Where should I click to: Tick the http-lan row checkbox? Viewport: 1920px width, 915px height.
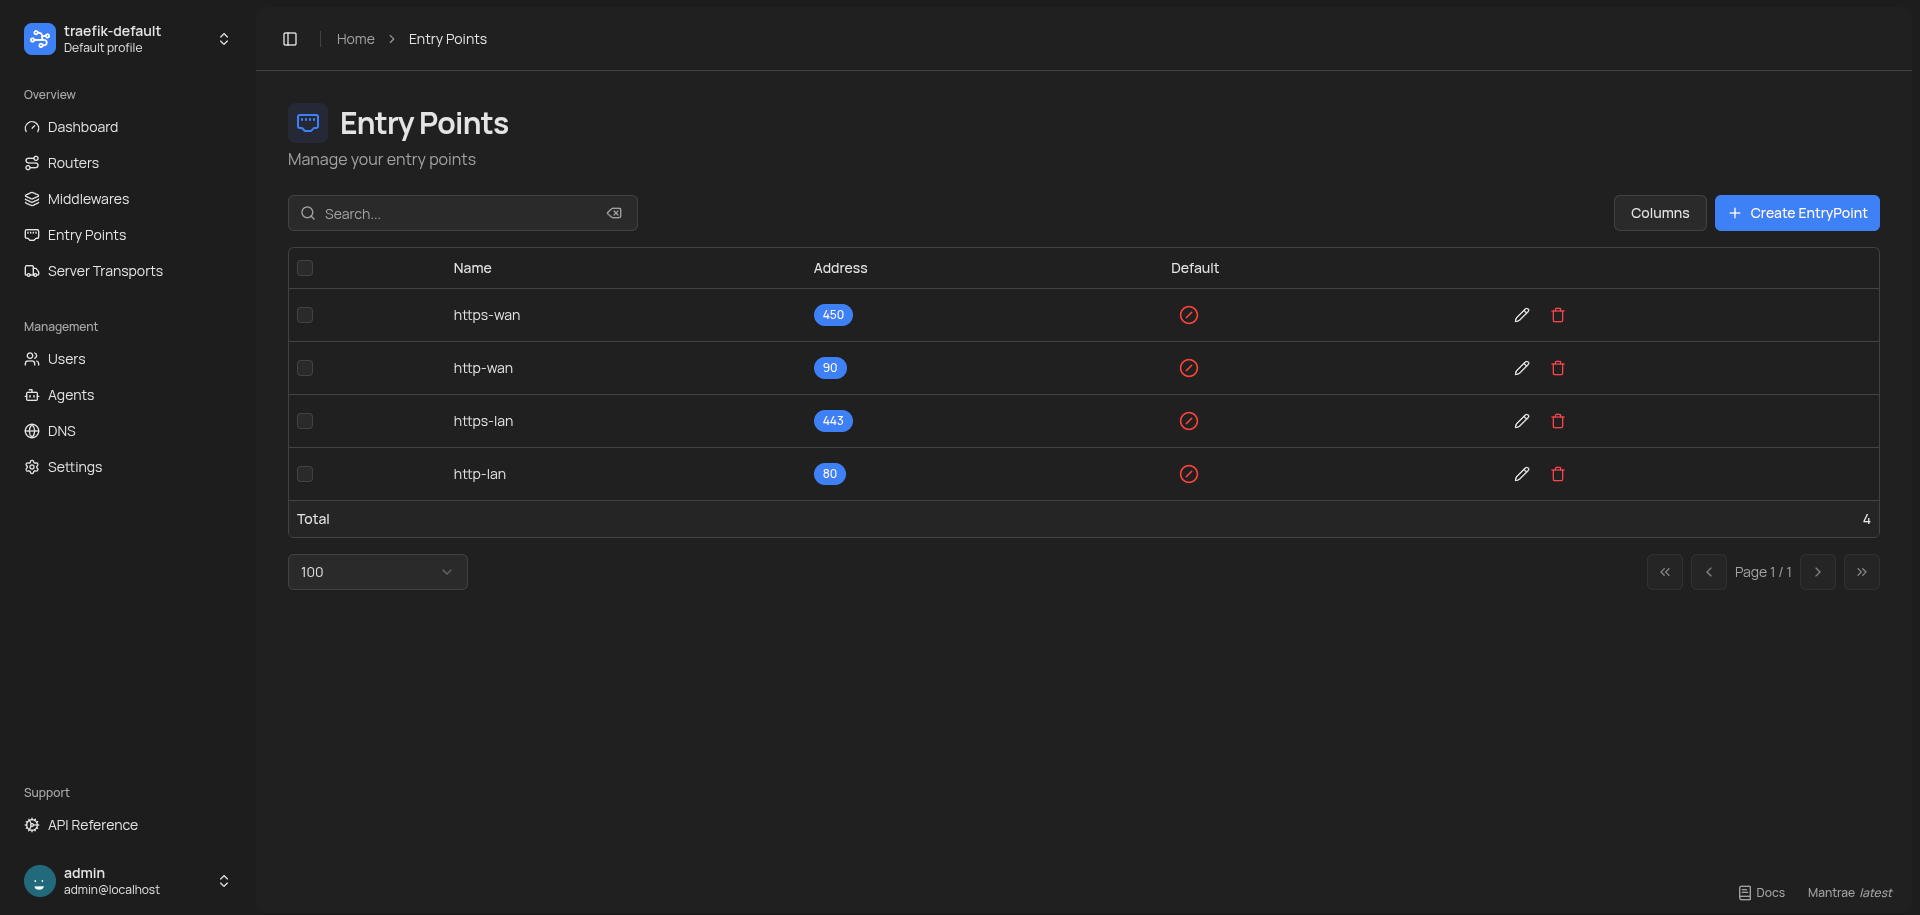pyautogui.click(x=305, y=474)
